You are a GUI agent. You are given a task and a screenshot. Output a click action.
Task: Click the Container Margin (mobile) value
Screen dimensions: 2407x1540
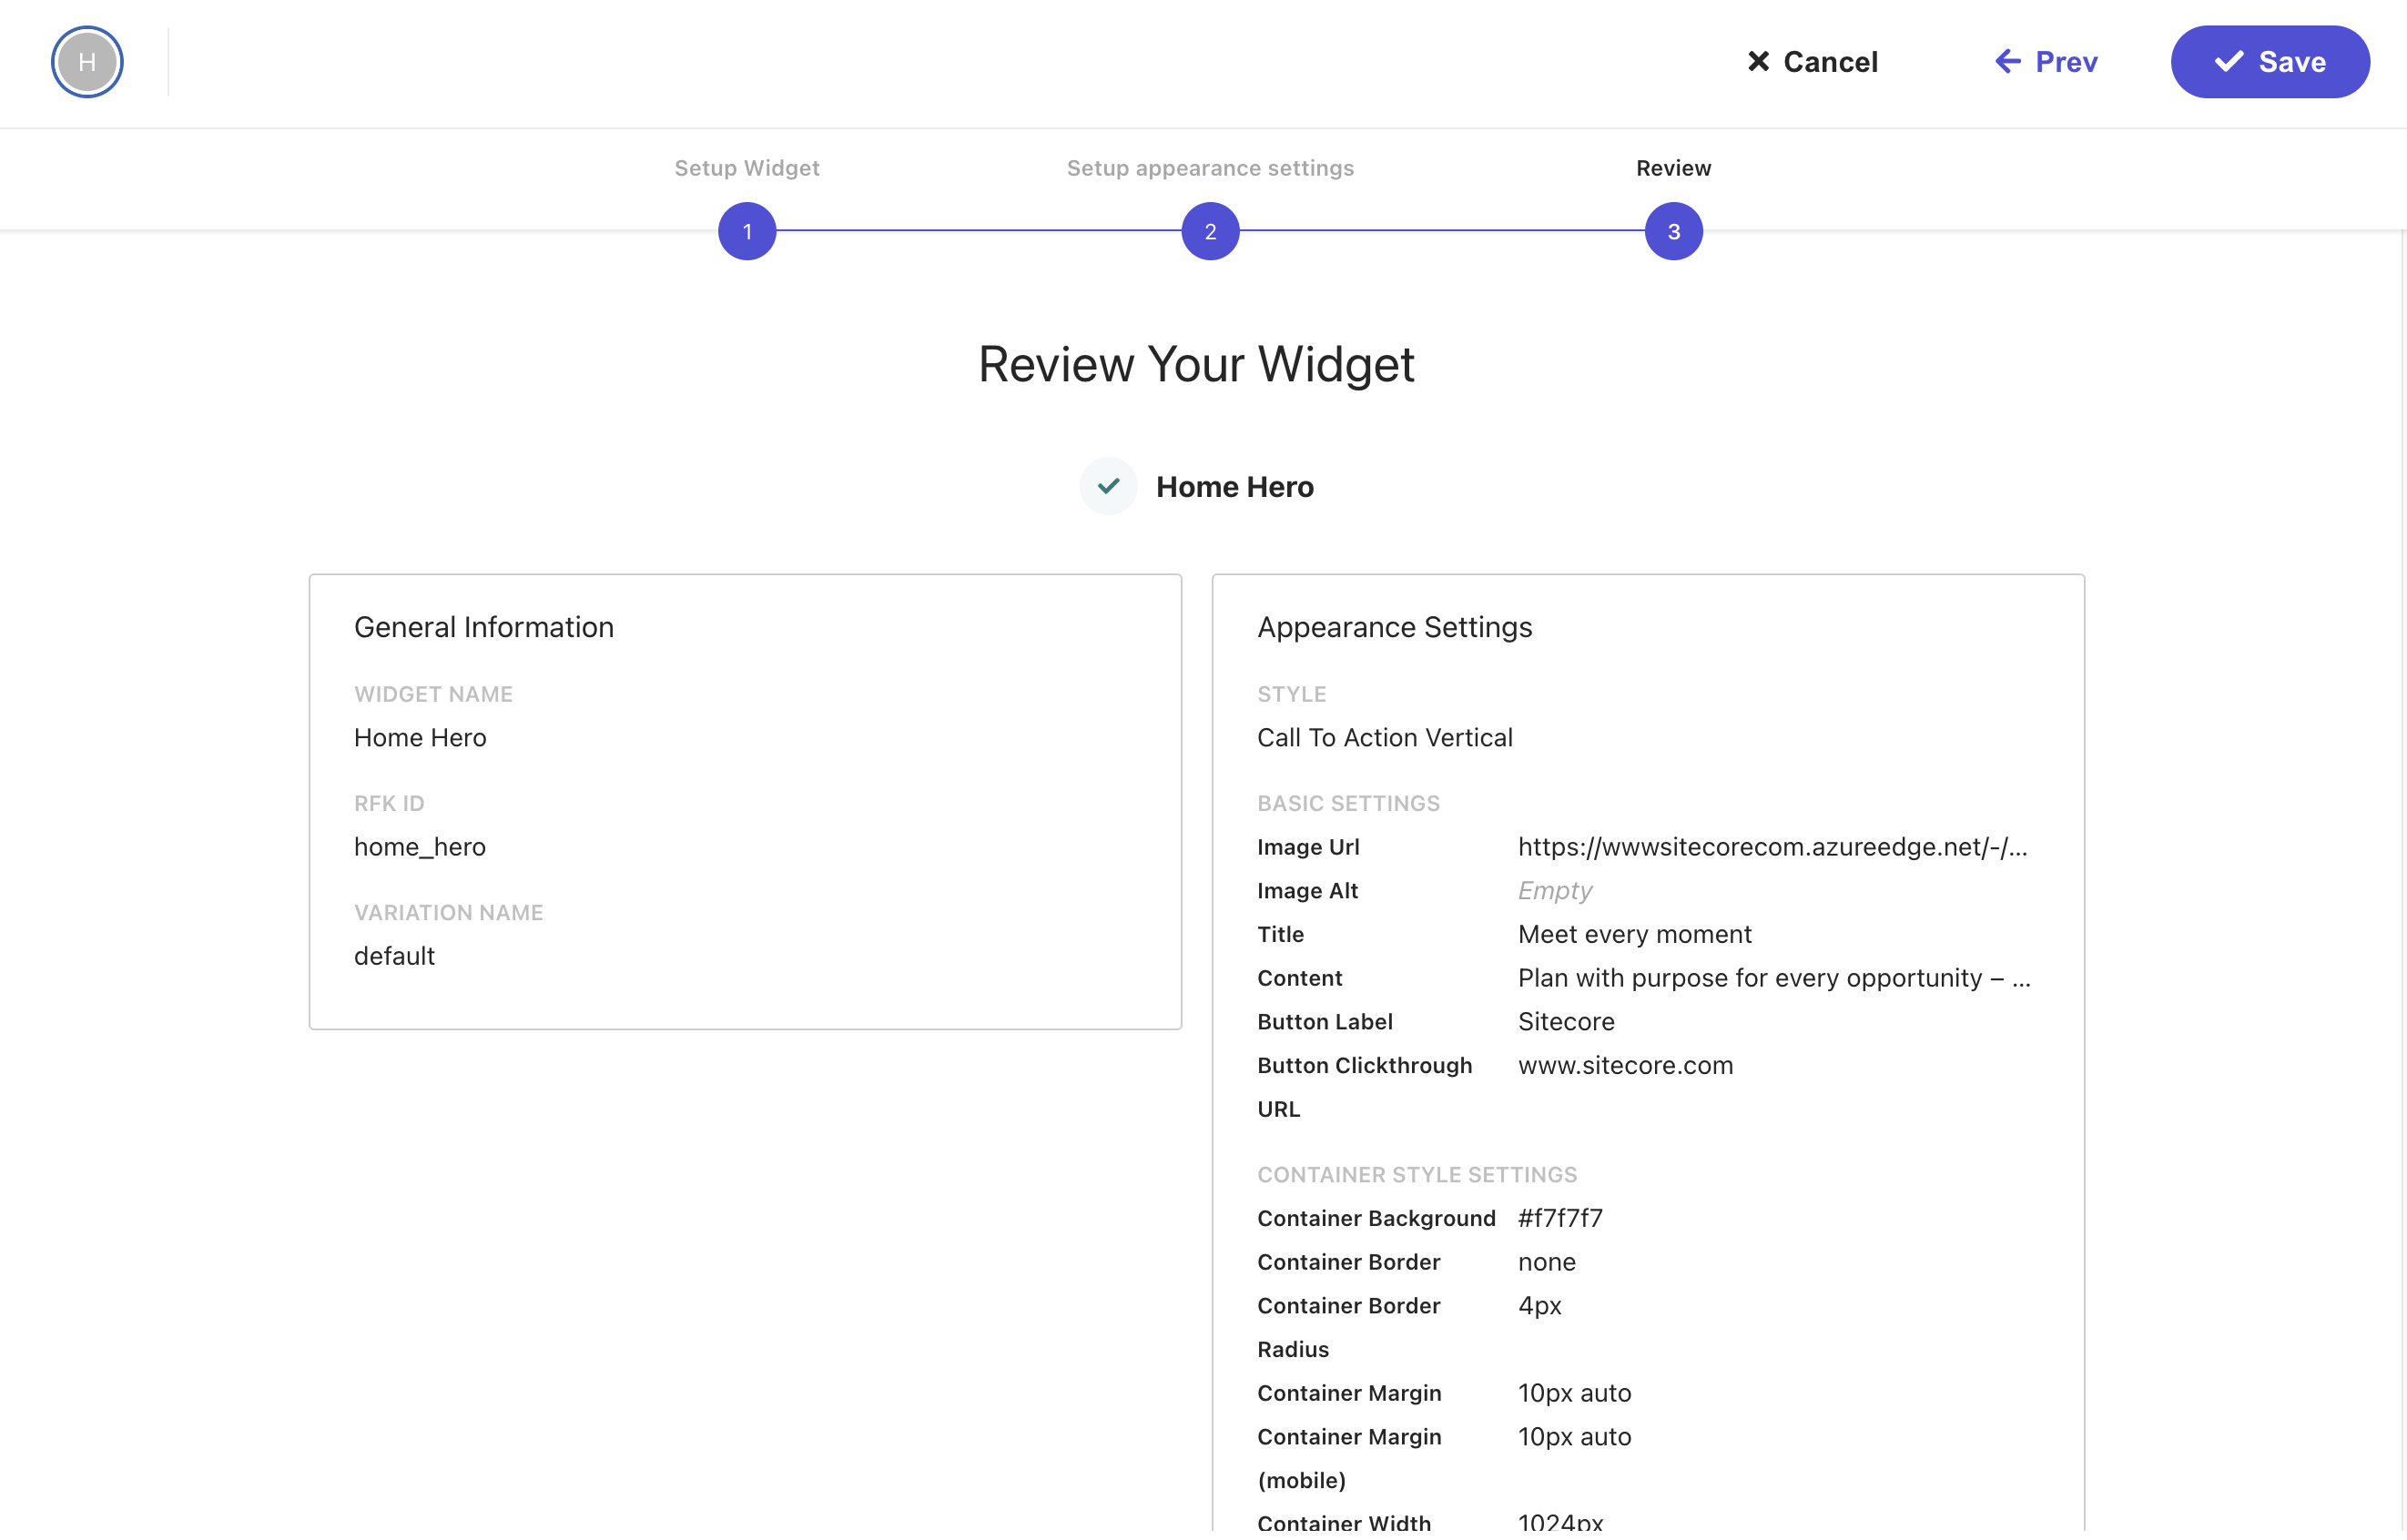[x=1574, y=1437]
